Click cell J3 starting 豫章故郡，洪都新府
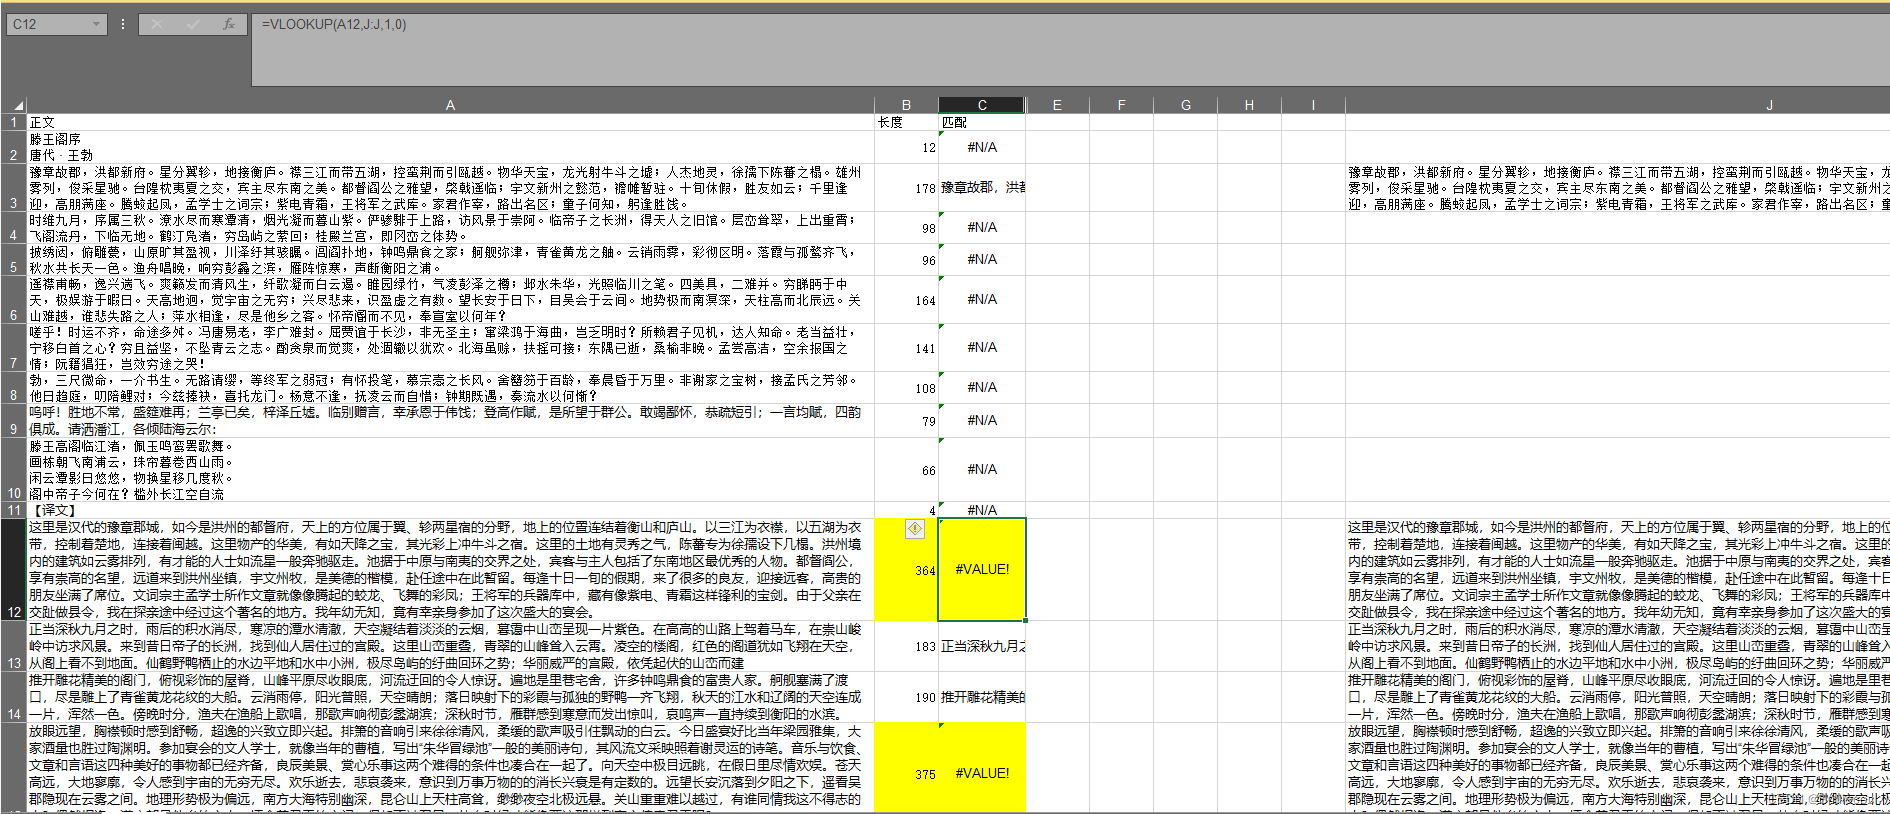The height and width of the screenshot is (814, 1890). (x=1617, y=187)
